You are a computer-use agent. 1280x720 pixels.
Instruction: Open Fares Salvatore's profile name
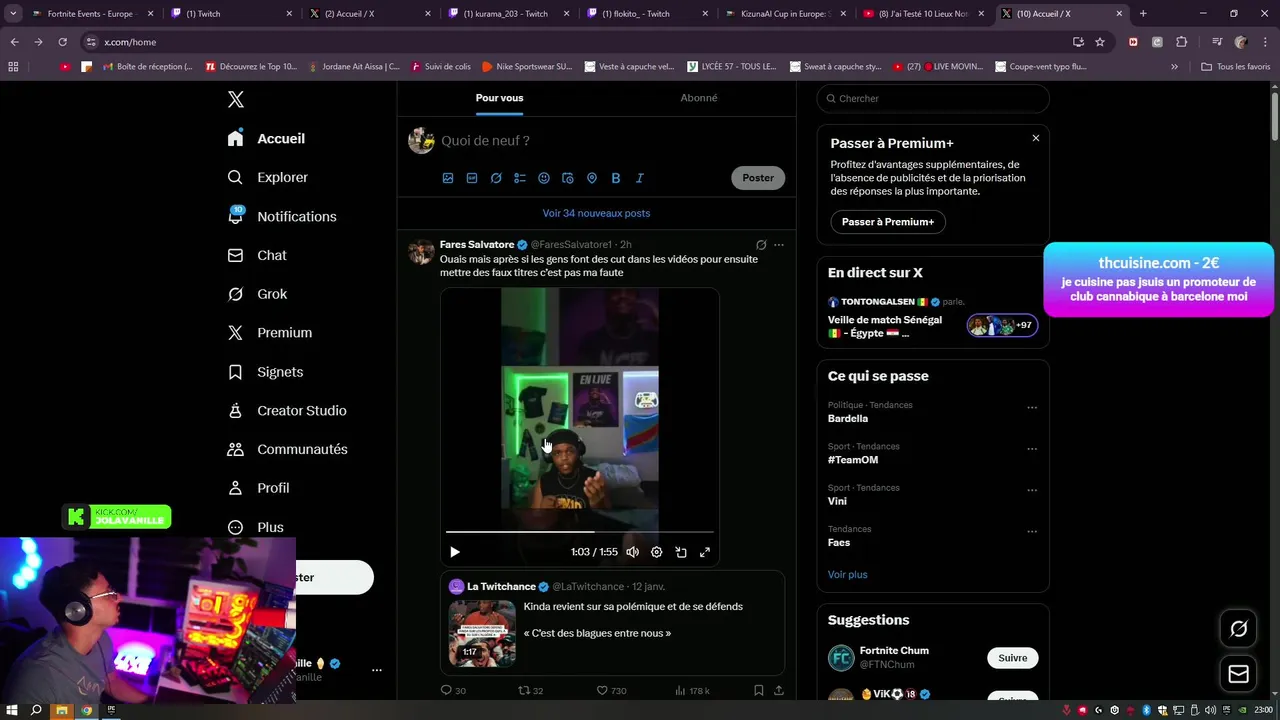477,244
